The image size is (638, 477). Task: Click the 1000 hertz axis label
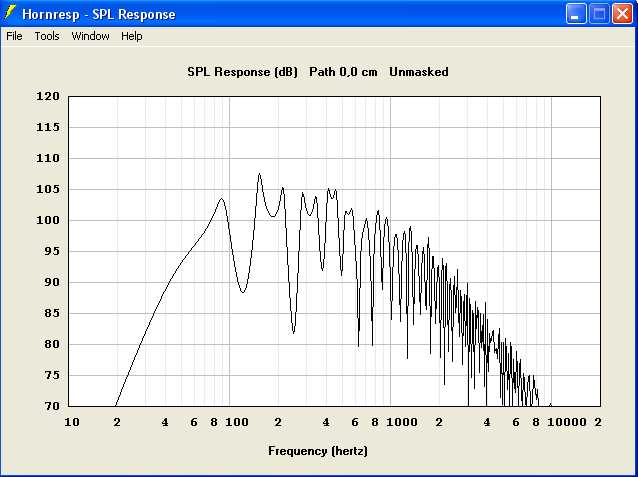tap(402, 422)
